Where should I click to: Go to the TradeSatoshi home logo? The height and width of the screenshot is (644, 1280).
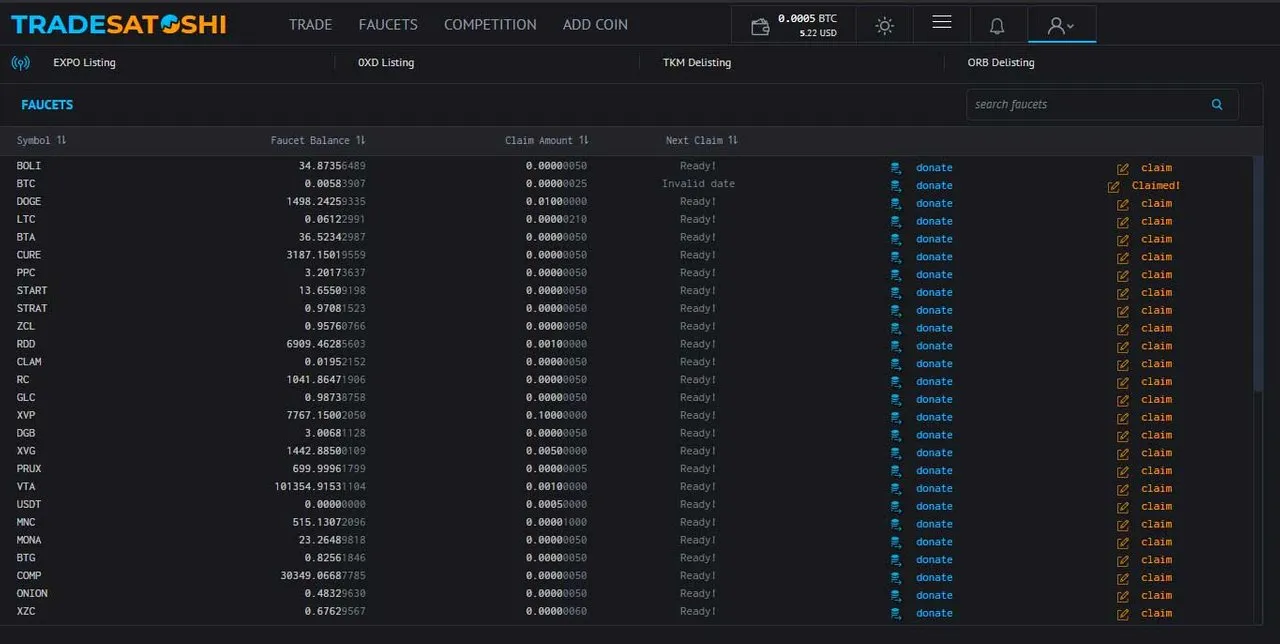point(118,25)
